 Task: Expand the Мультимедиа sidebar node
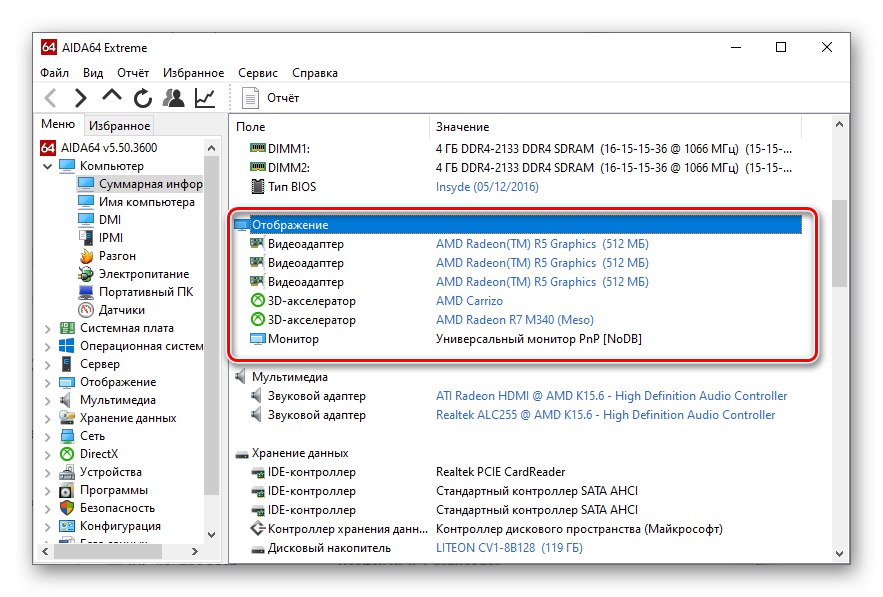point(48,400)
